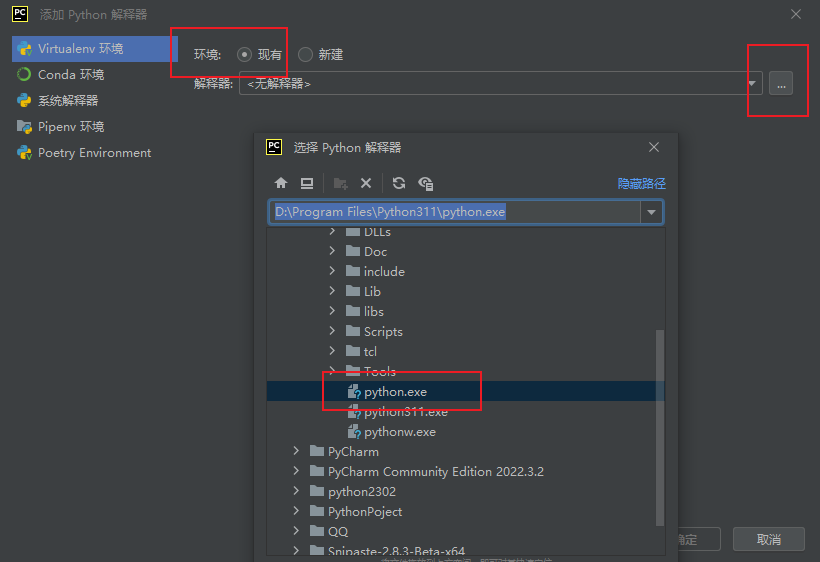Select the Lib folder name
The height and width of the screenshot is (562, 820).
tap(372, 291)
